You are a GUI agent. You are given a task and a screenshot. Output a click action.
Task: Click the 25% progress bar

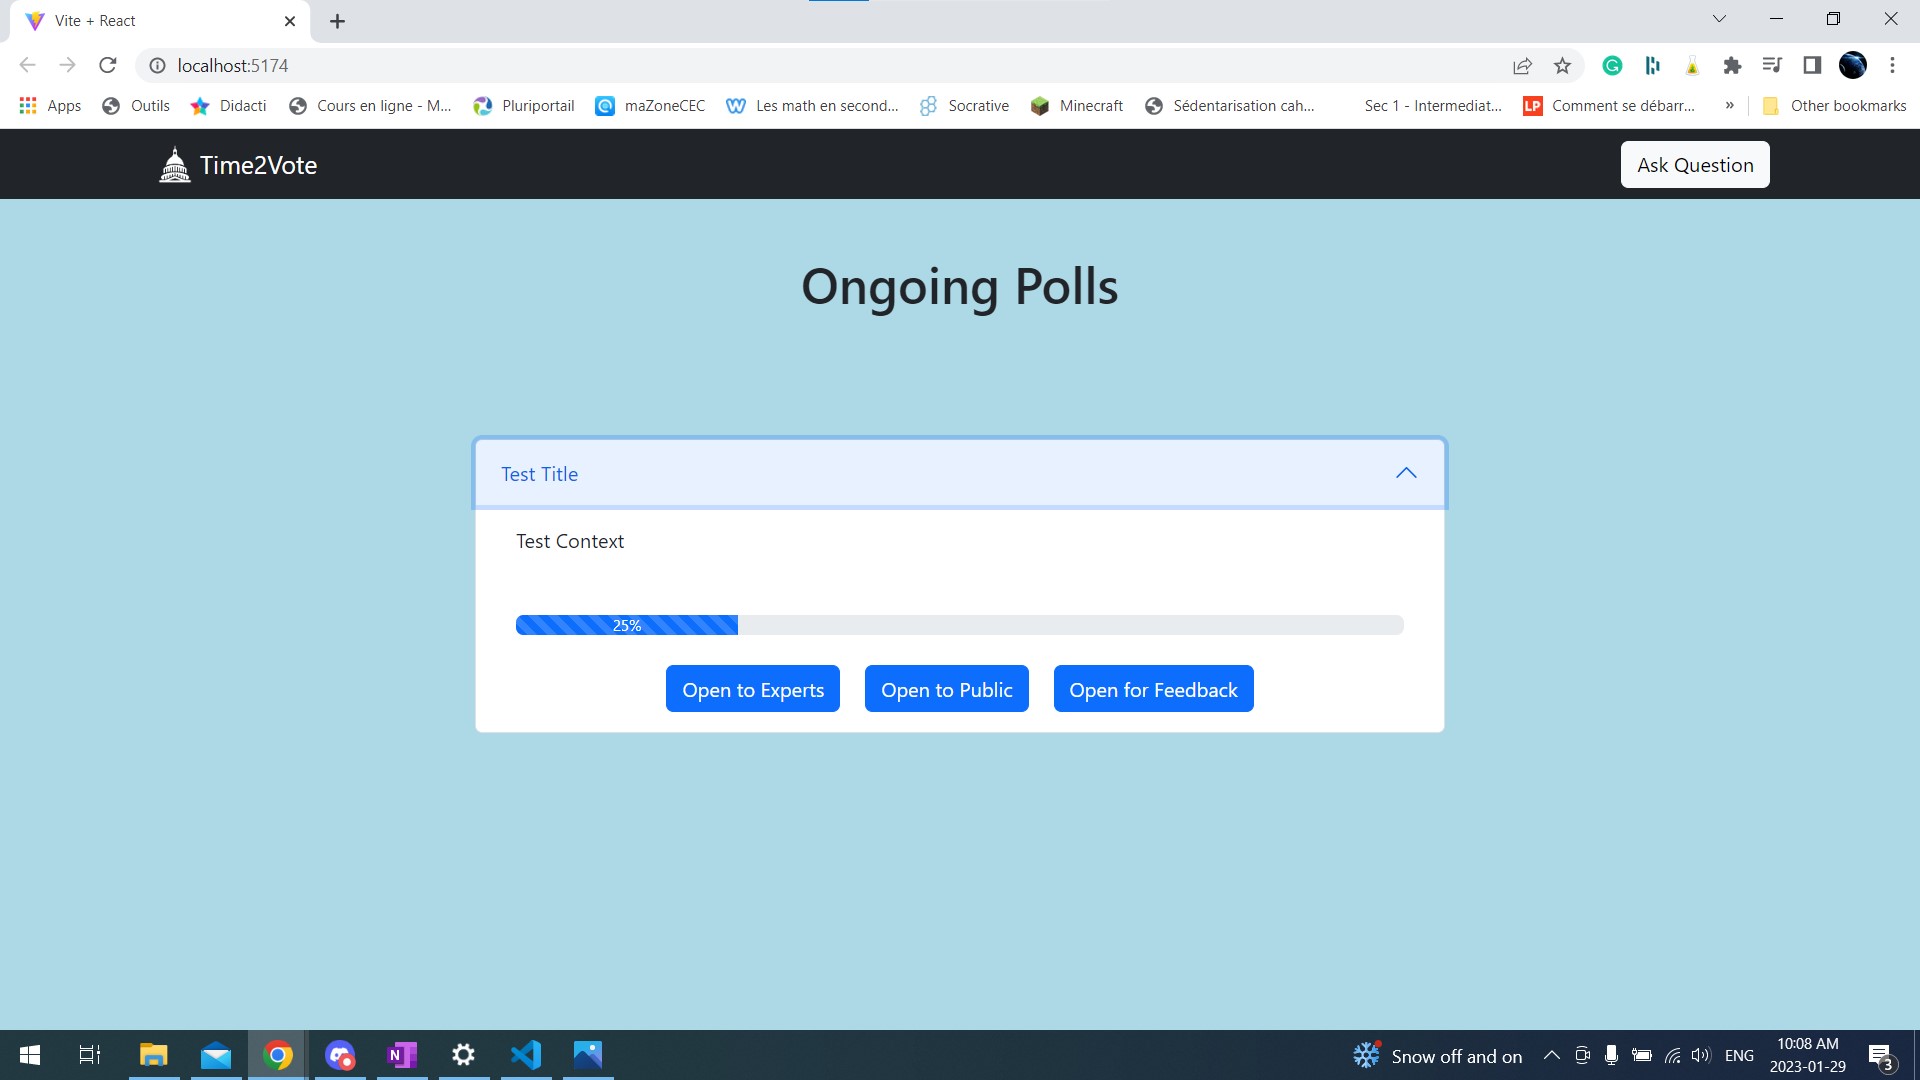point(627,625)
